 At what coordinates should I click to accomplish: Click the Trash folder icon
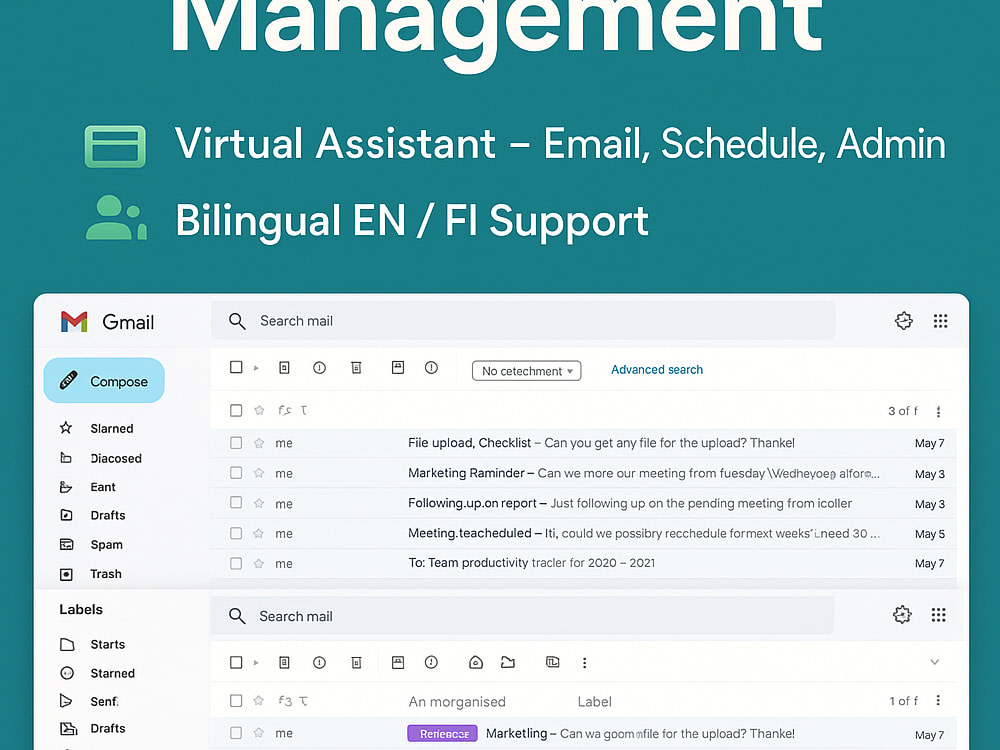(66, 574)
